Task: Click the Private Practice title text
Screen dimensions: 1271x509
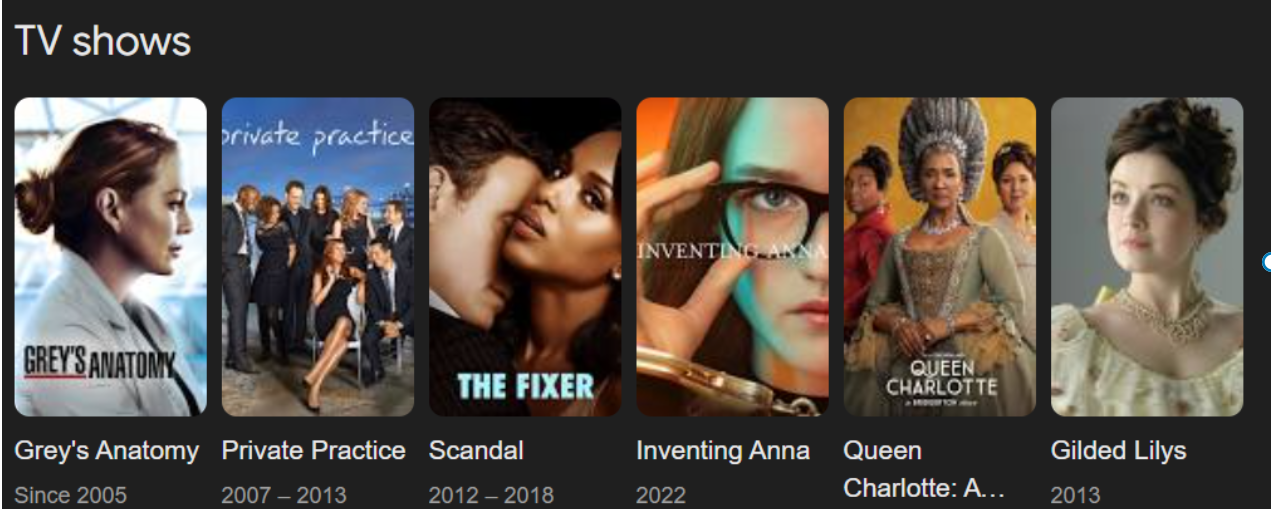Action: (313, 451)
